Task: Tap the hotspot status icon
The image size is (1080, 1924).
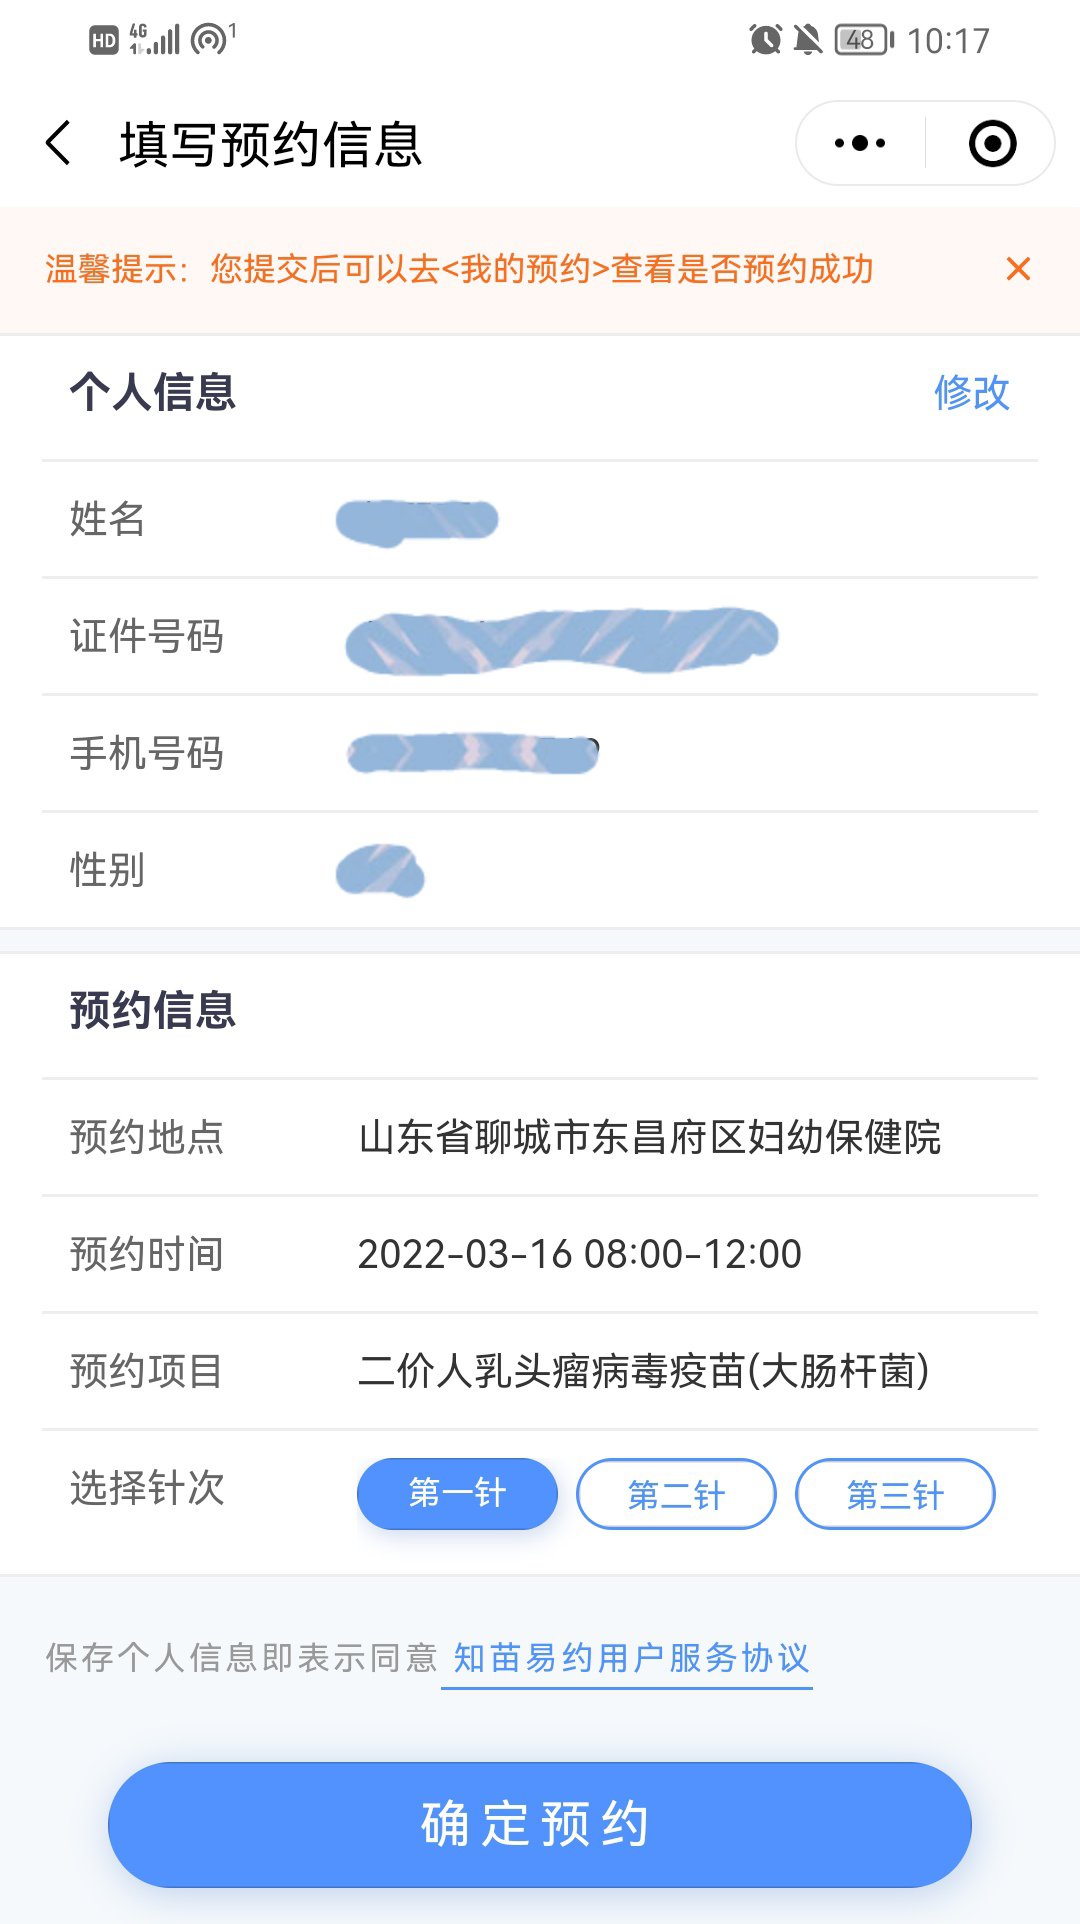Action: 211,40
